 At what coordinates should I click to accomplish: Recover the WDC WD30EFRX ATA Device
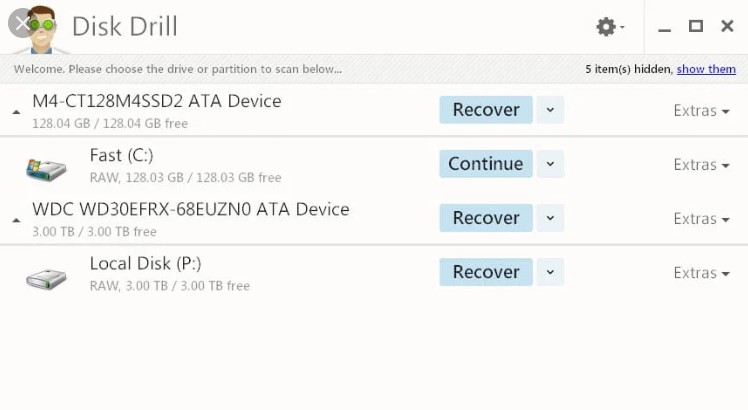(486, 218)
